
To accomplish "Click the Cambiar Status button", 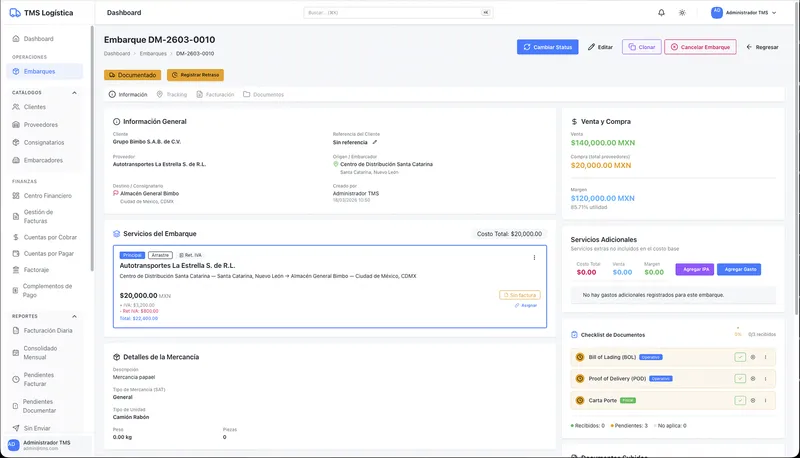I will click(x=547, y=47).
